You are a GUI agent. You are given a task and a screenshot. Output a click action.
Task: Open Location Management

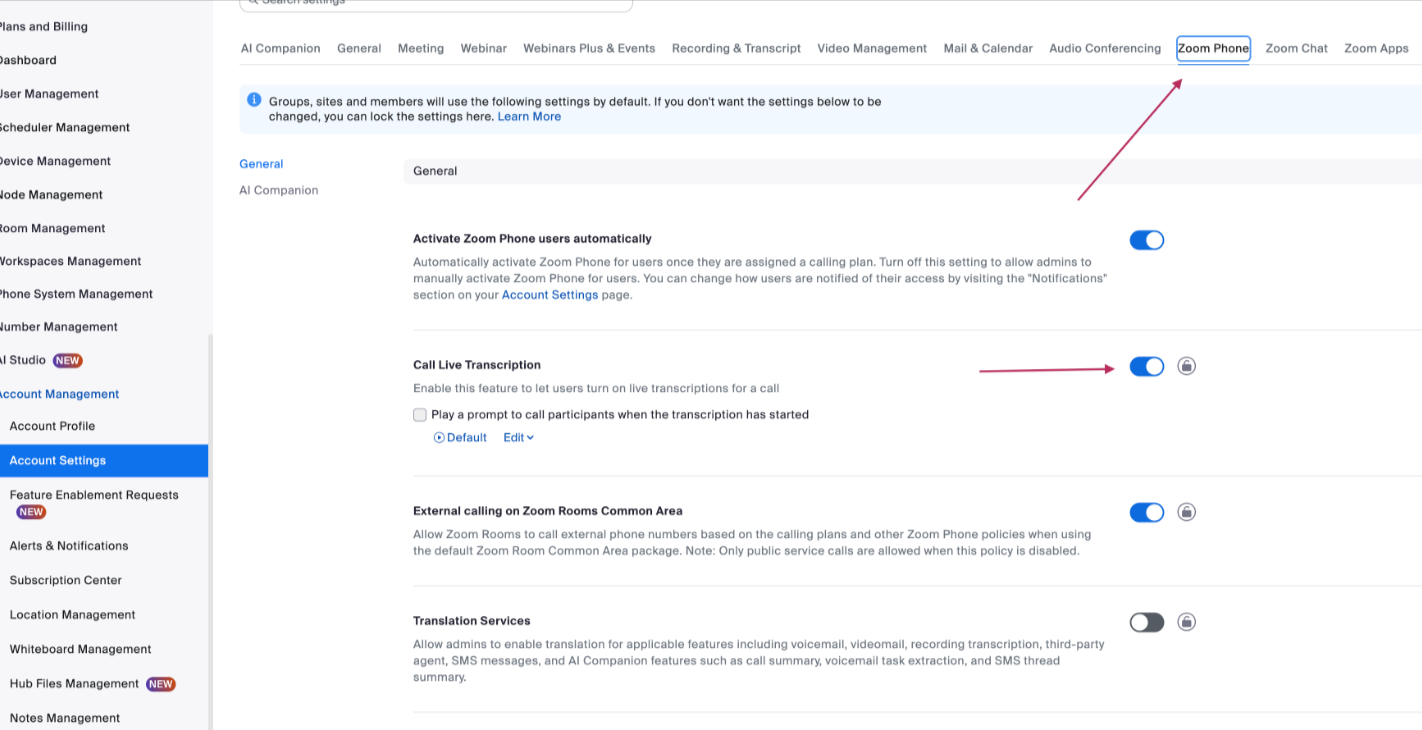[72, 615]
